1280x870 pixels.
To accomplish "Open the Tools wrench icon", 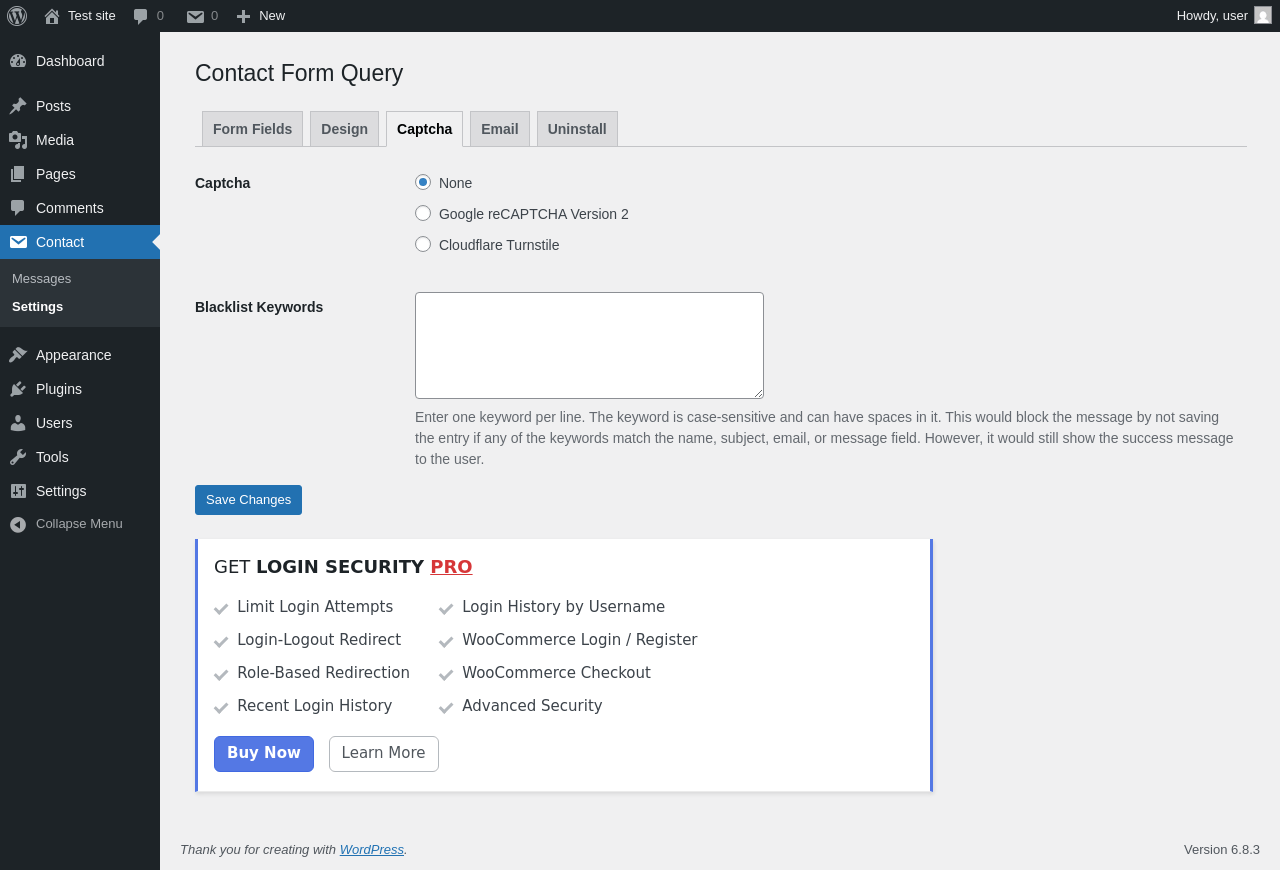I will pyautogui.click(x=18, y=457).
